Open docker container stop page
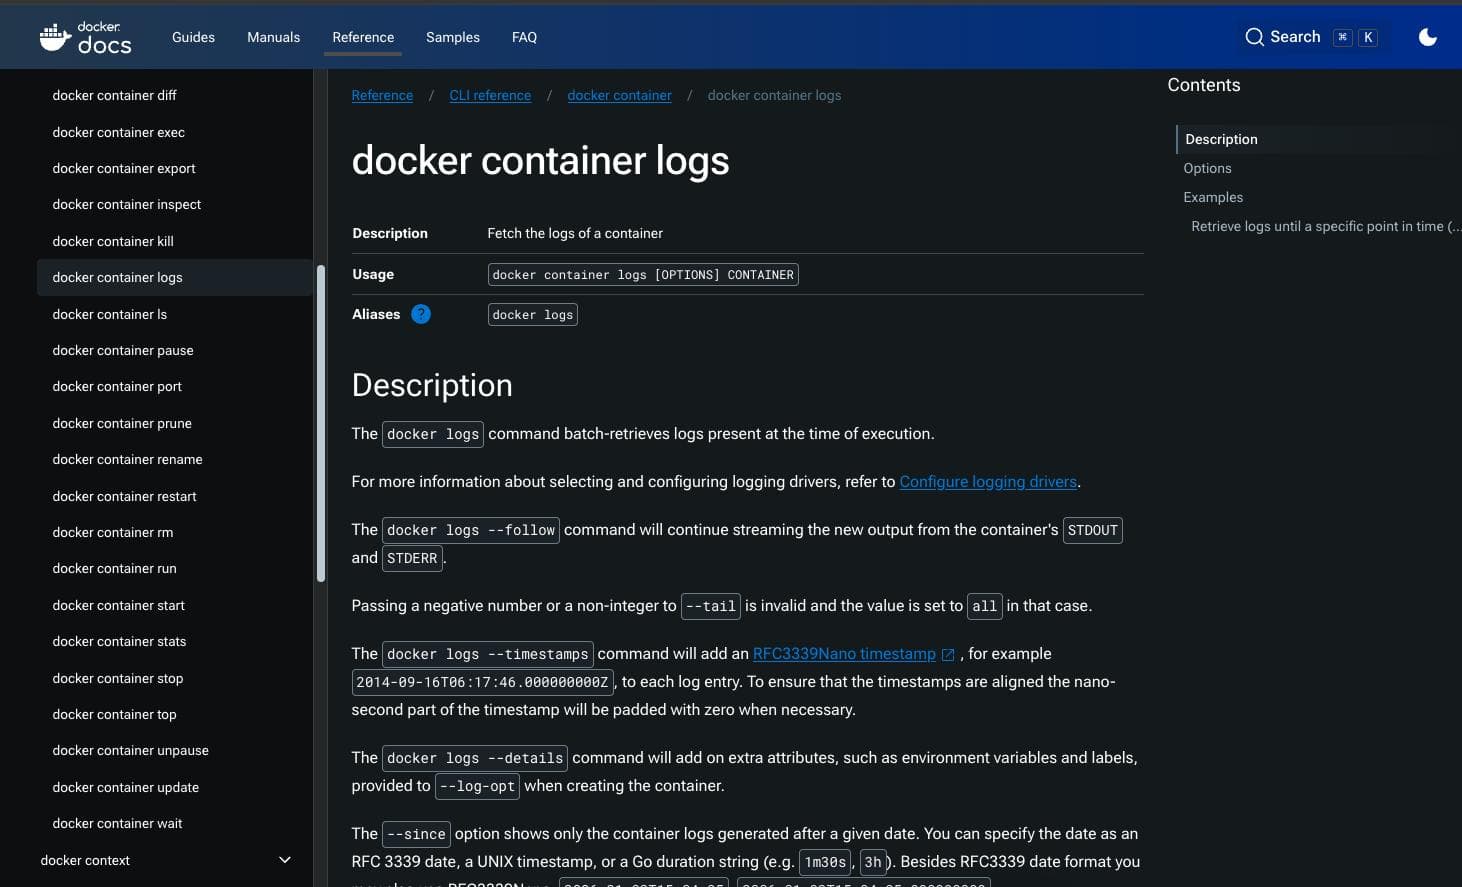1462x887 pixels. click(118, 678)
